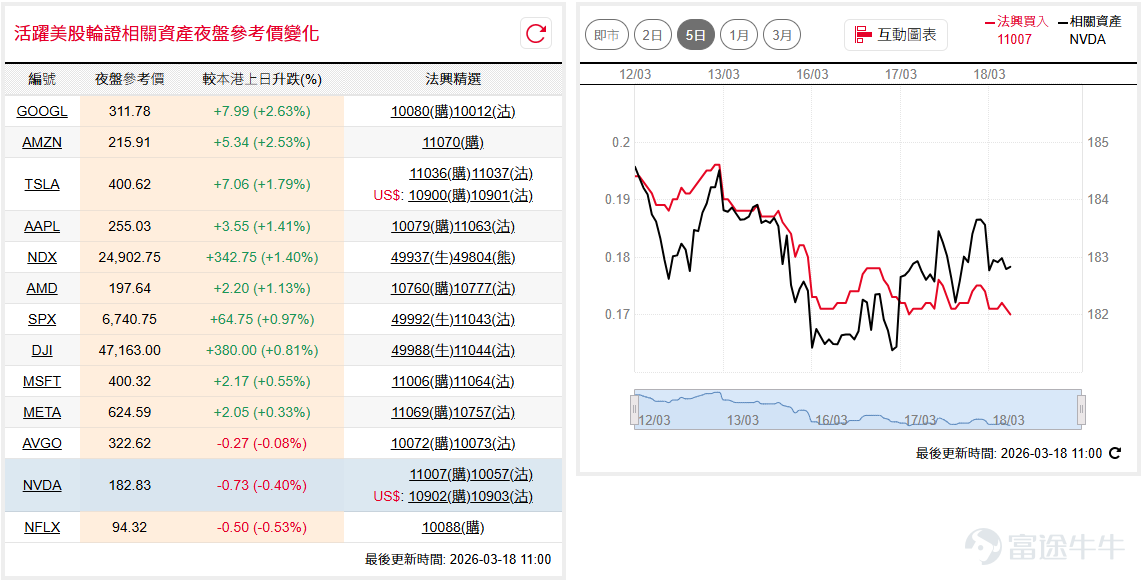Open SPX put warrant 11043

click(484, 319)
